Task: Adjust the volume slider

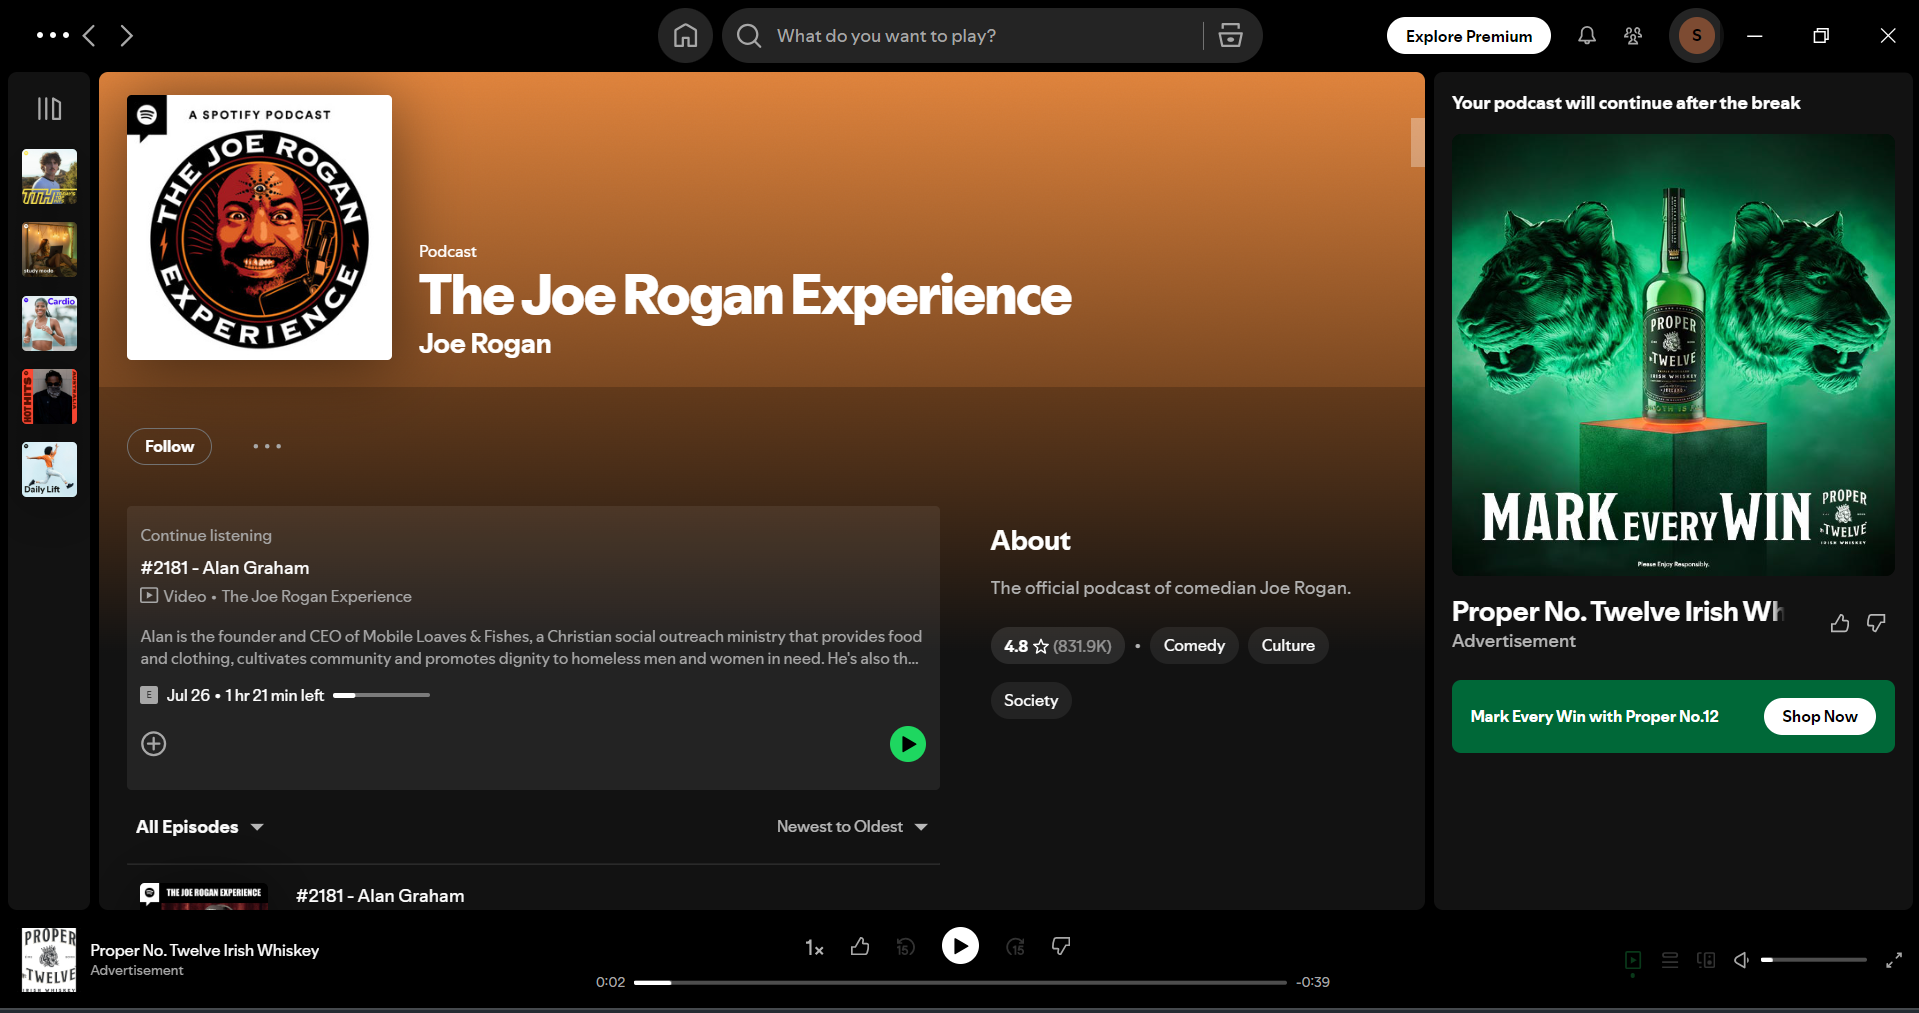Action: 1813,960
